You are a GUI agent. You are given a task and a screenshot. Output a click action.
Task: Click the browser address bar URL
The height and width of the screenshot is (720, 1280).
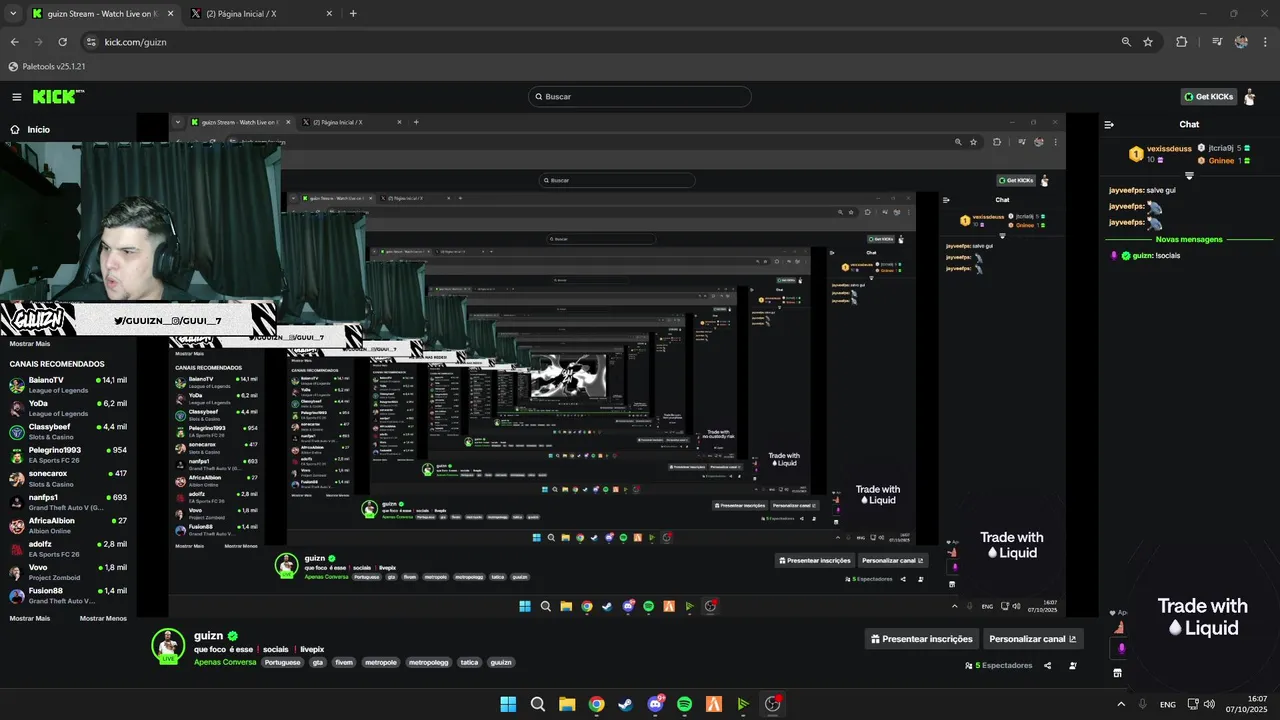135,42
